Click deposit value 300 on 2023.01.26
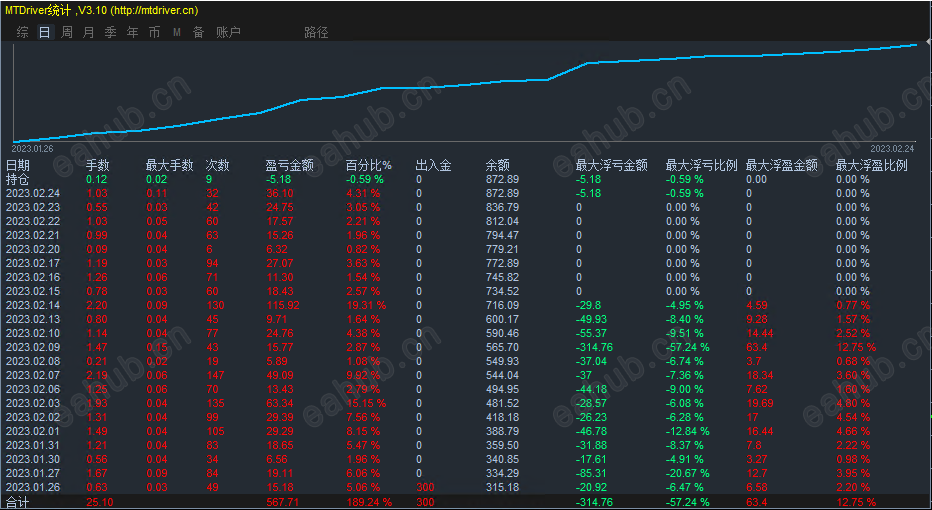This screenshot has width=932, height=510. (x=425, y=487)
